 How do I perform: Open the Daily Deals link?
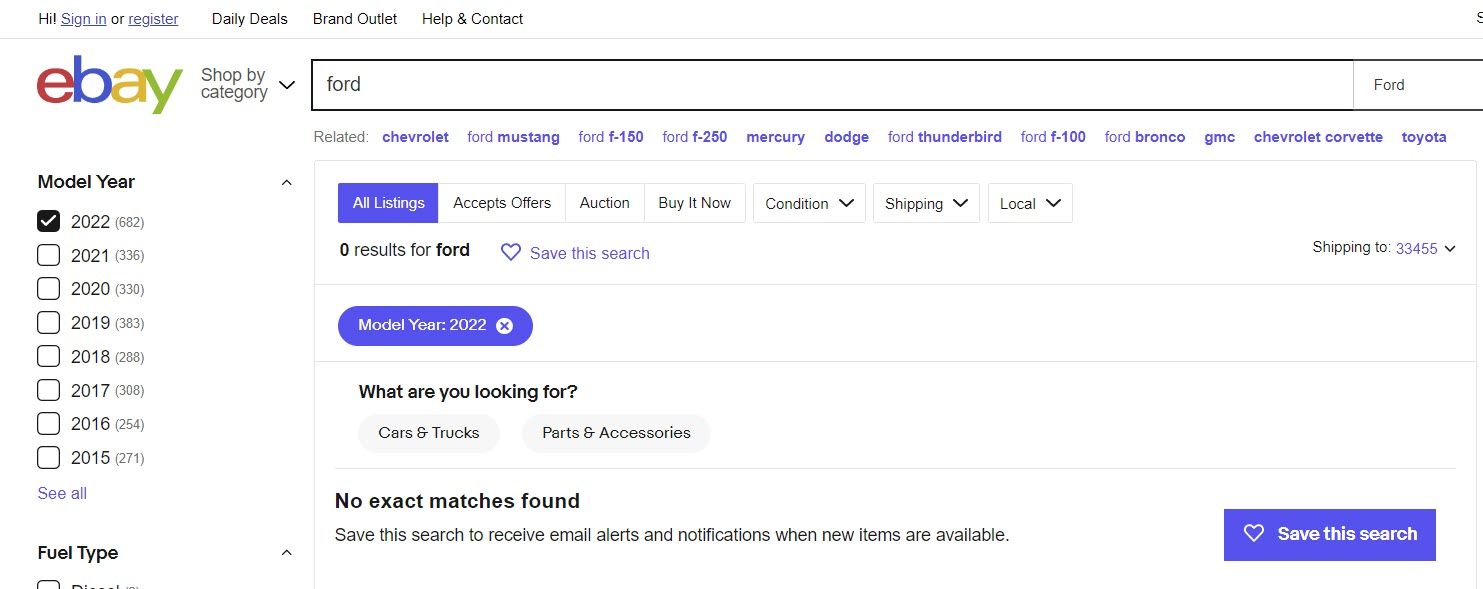tap(249, 19)
